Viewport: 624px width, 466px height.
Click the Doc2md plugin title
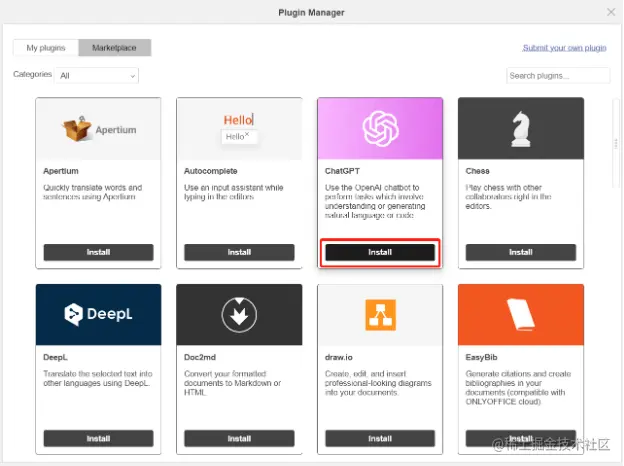pyautogui.click(x=200, y=357)
